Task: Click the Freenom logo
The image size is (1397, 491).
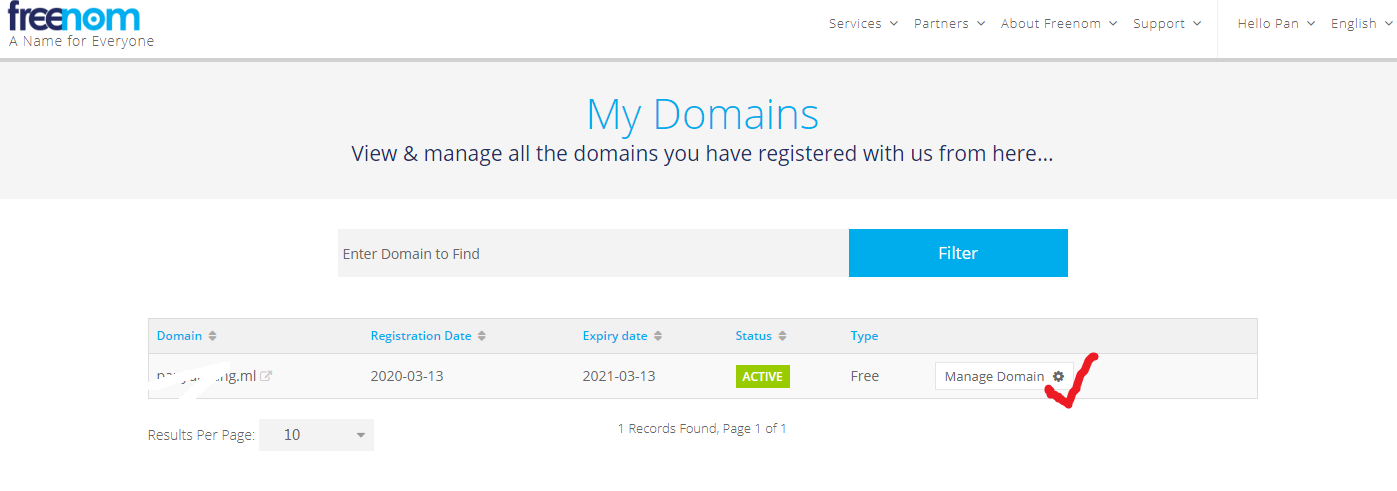Action: point(74,17)
